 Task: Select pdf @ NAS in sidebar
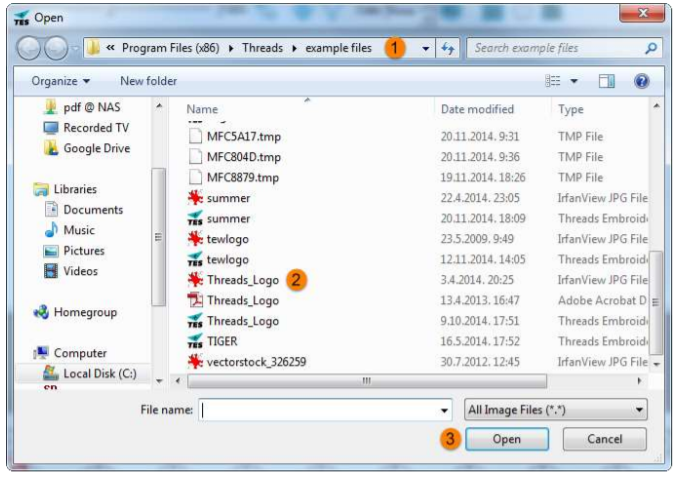click(92, 107)
